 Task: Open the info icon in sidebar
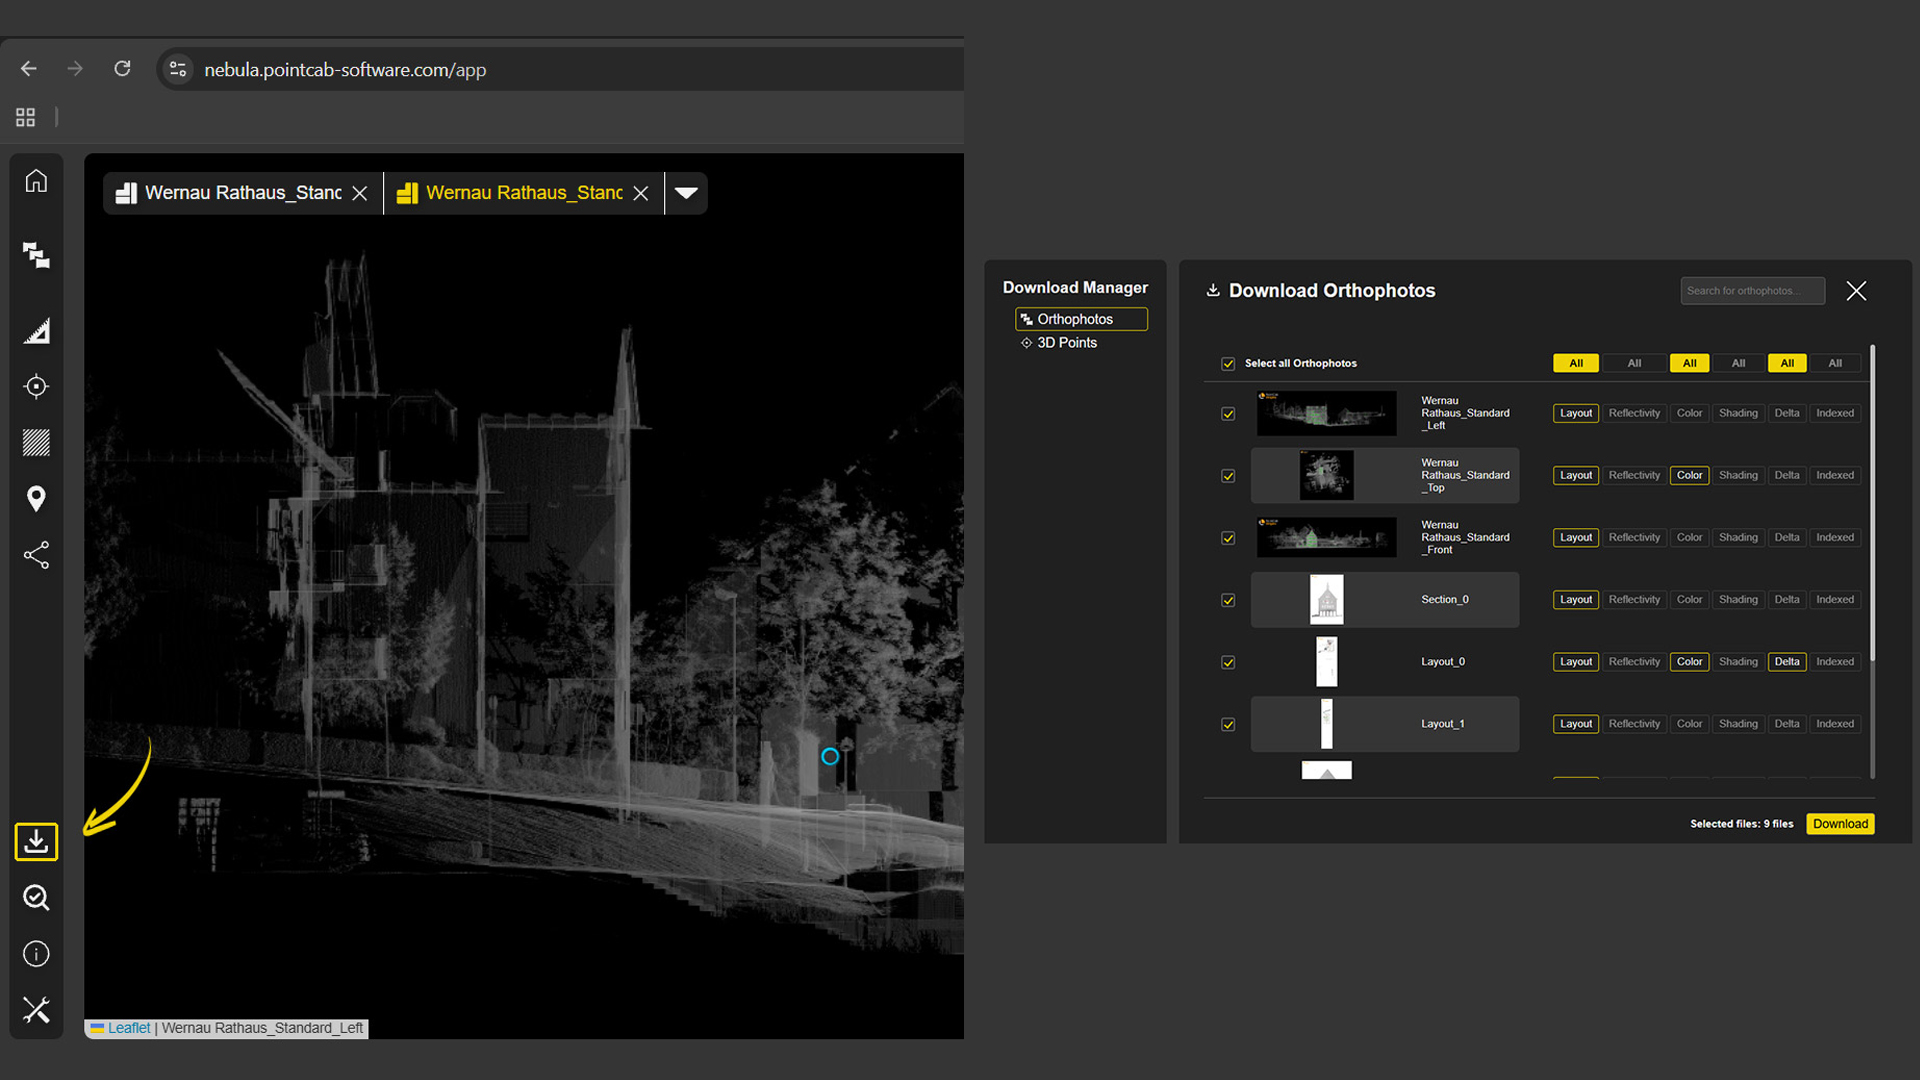click(36, 954)
